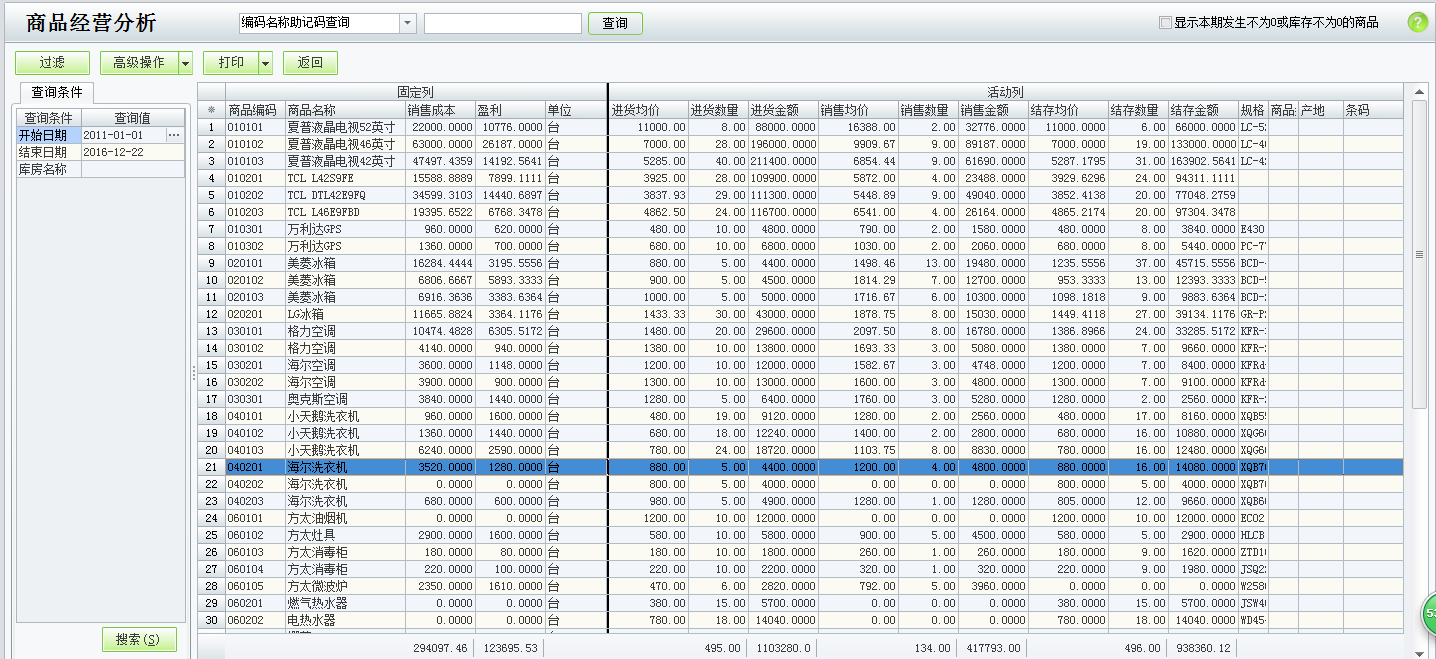Viewport: 1436px width, 659px height.
Task: Open the 打印 dropdown arrow
Action: coord(265,63)
